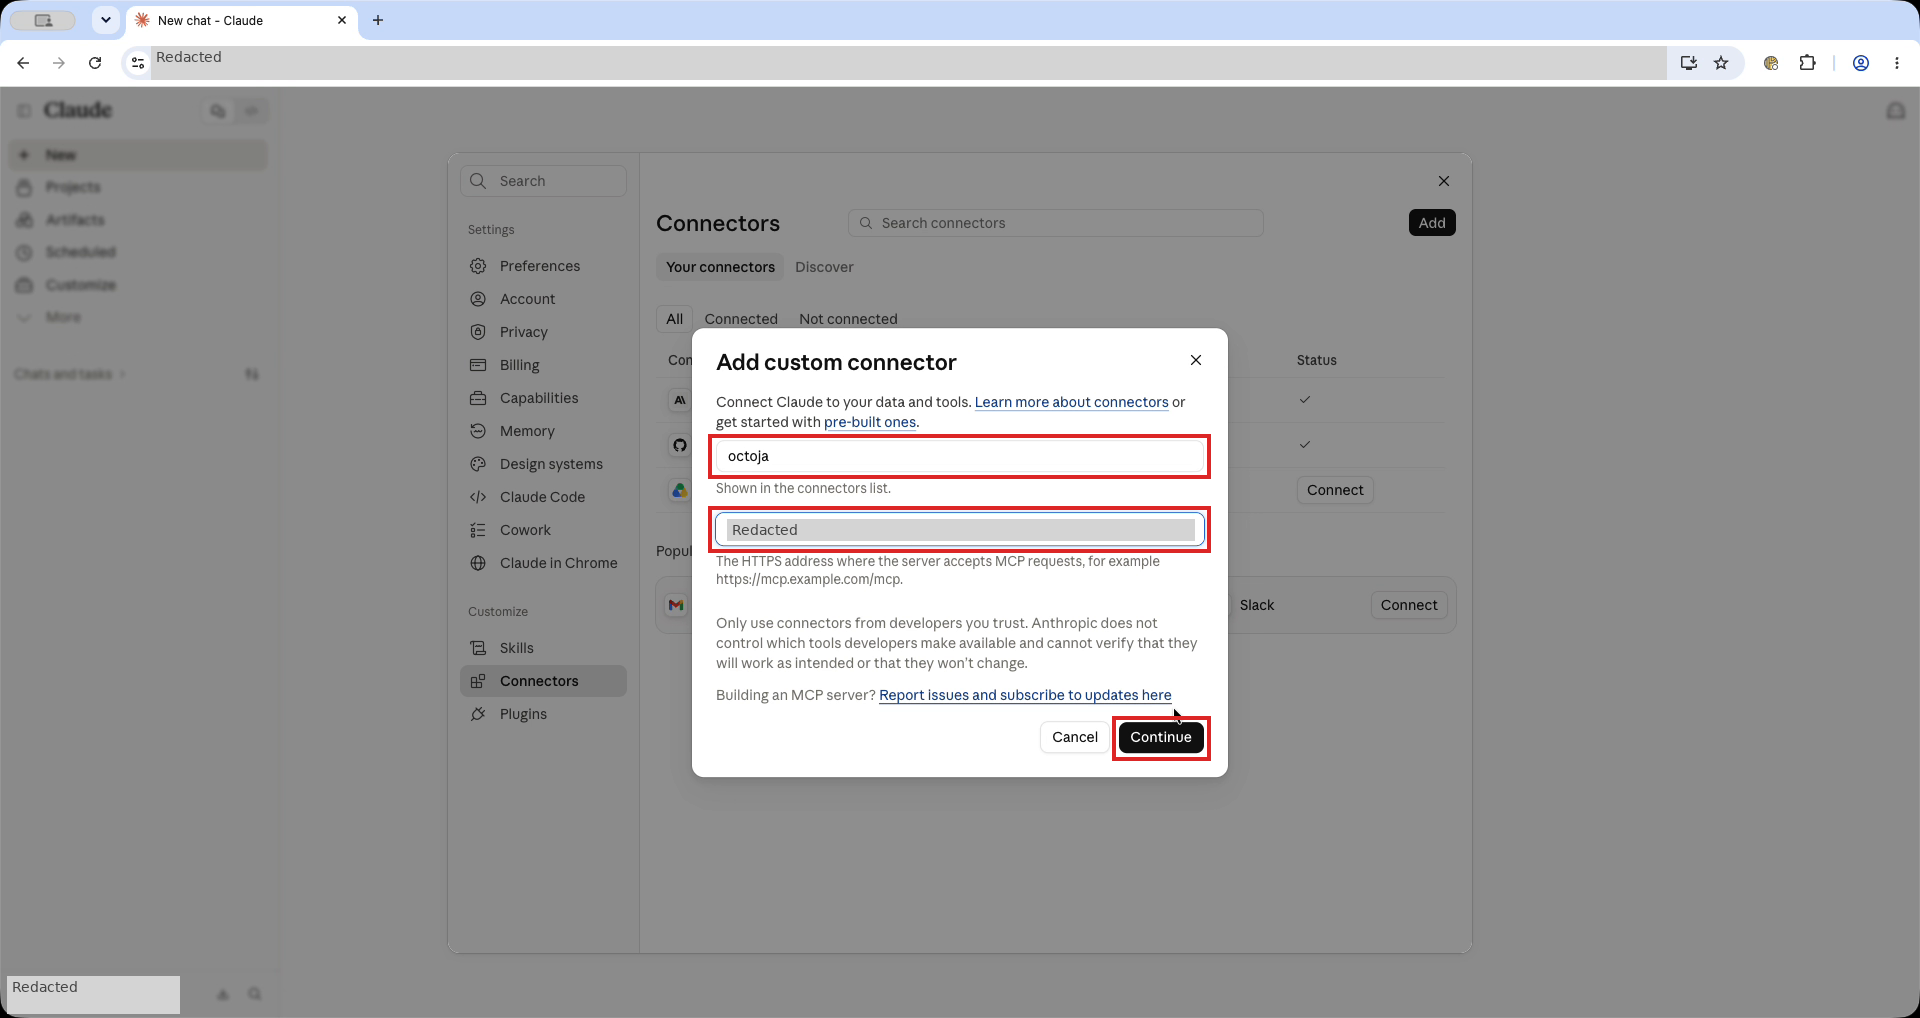
Task: Open Customize in Claude sidebar
Action: click(138, 285)
